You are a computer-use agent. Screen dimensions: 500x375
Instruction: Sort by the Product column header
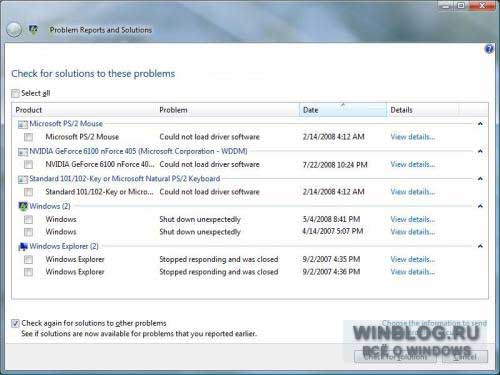coord(84,110)
